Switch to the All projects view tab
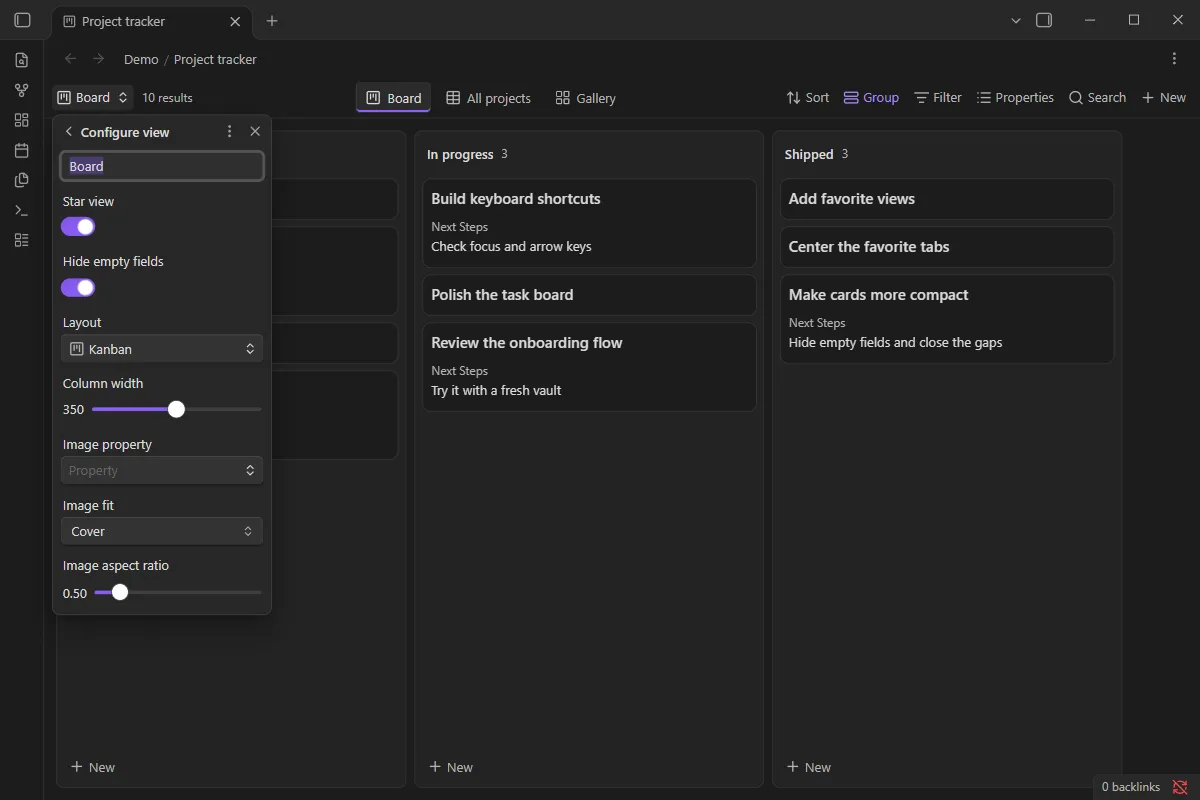The image size is (1200, 800). [488, 98]
